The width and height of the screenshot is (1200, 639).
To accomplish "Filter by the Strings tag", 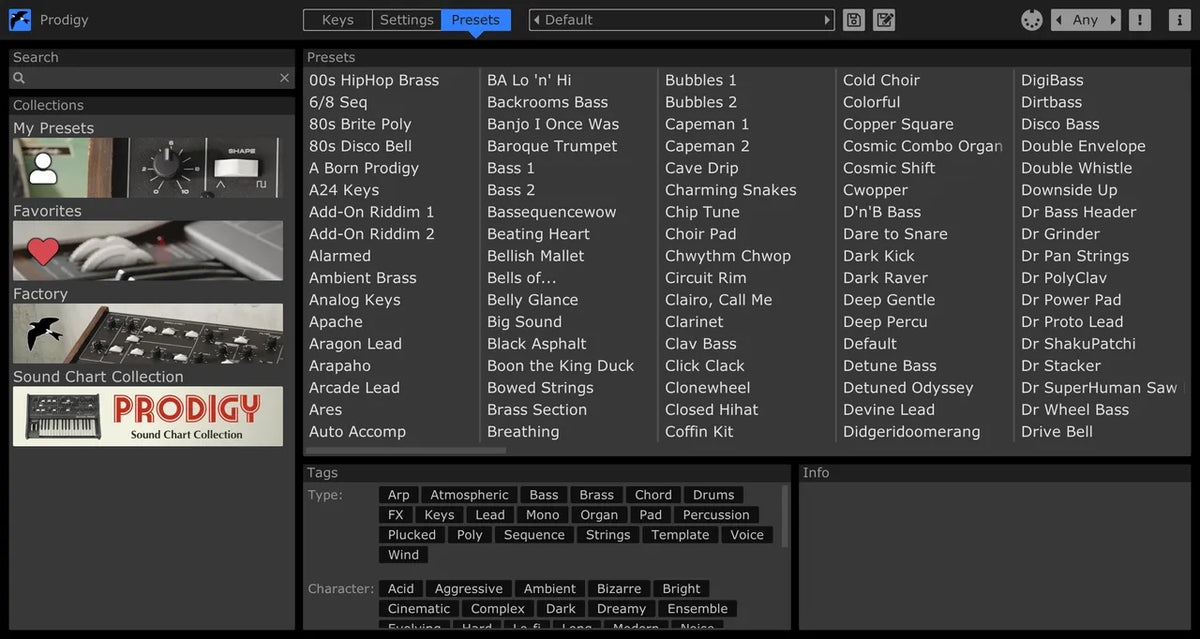I will (x=608, y=535).
